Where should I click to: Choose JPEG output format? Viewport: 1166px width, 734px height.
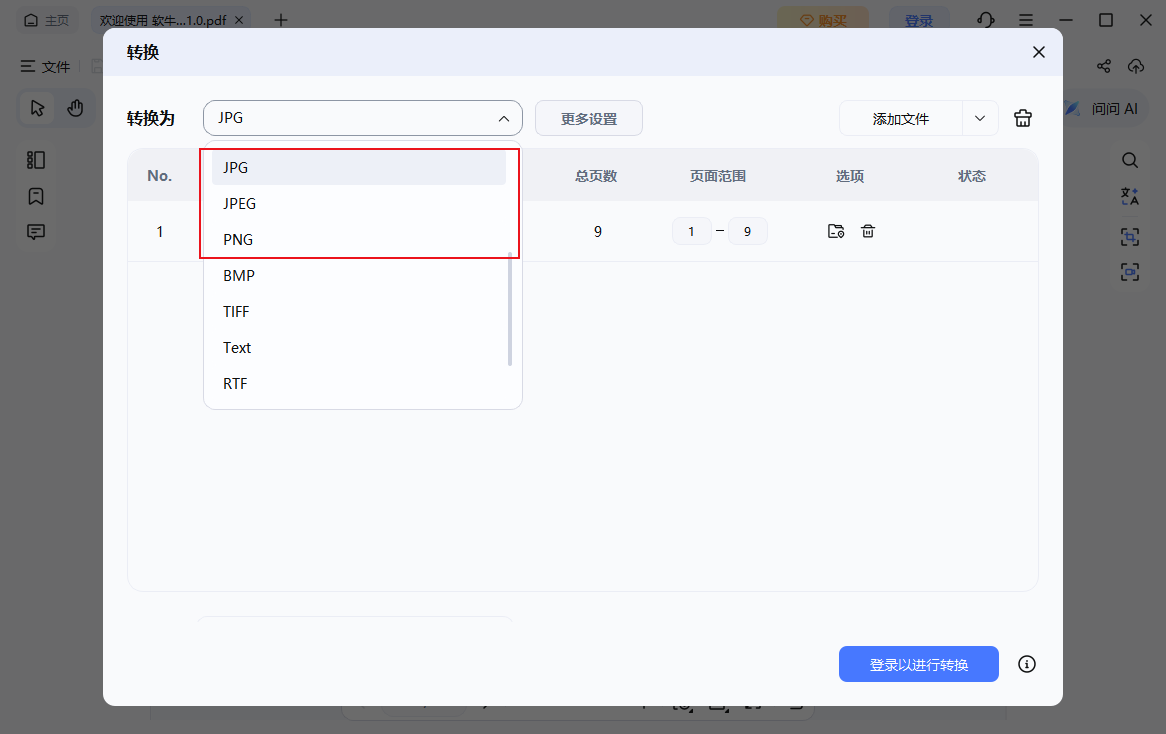click(358, 204)
